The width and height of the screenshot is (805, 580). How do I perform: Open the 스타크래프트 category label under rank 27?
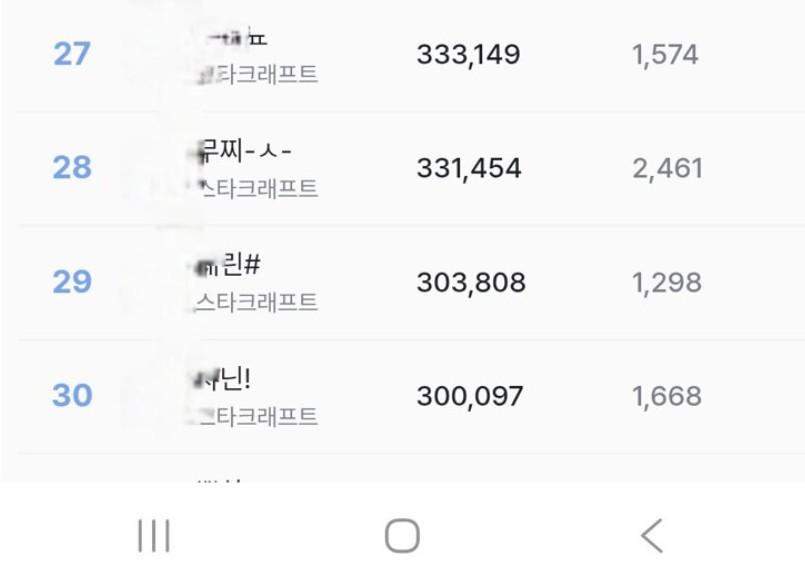[259, 75]
